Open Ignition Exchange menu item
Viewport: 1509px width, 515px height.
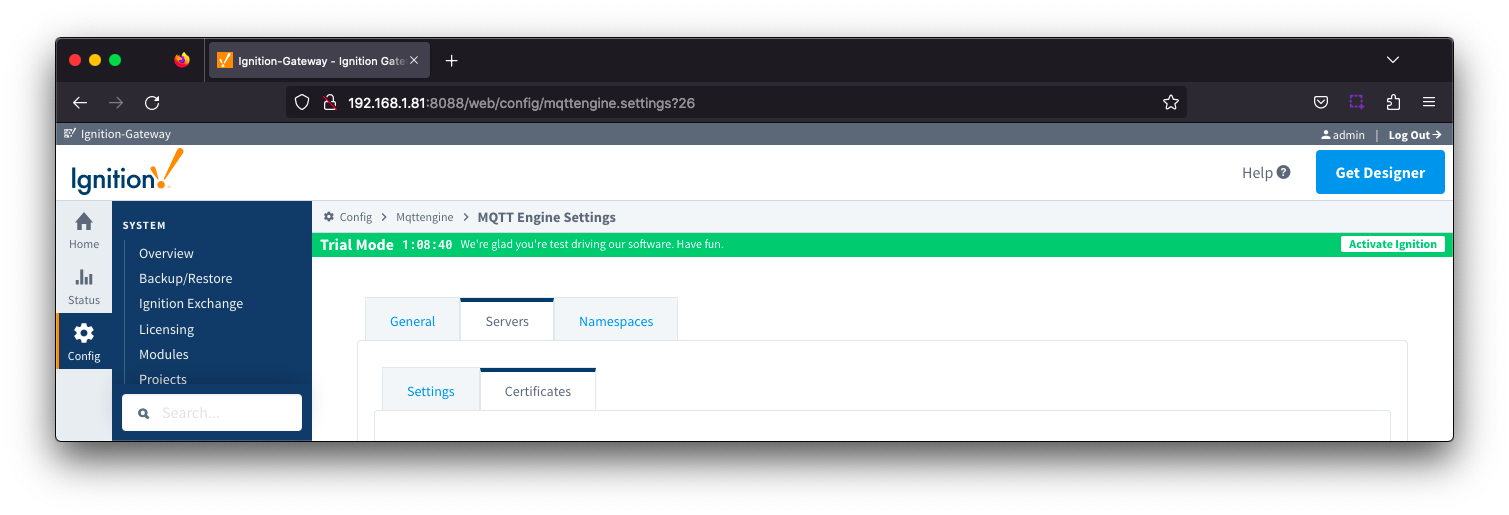[x=191, y=304]
